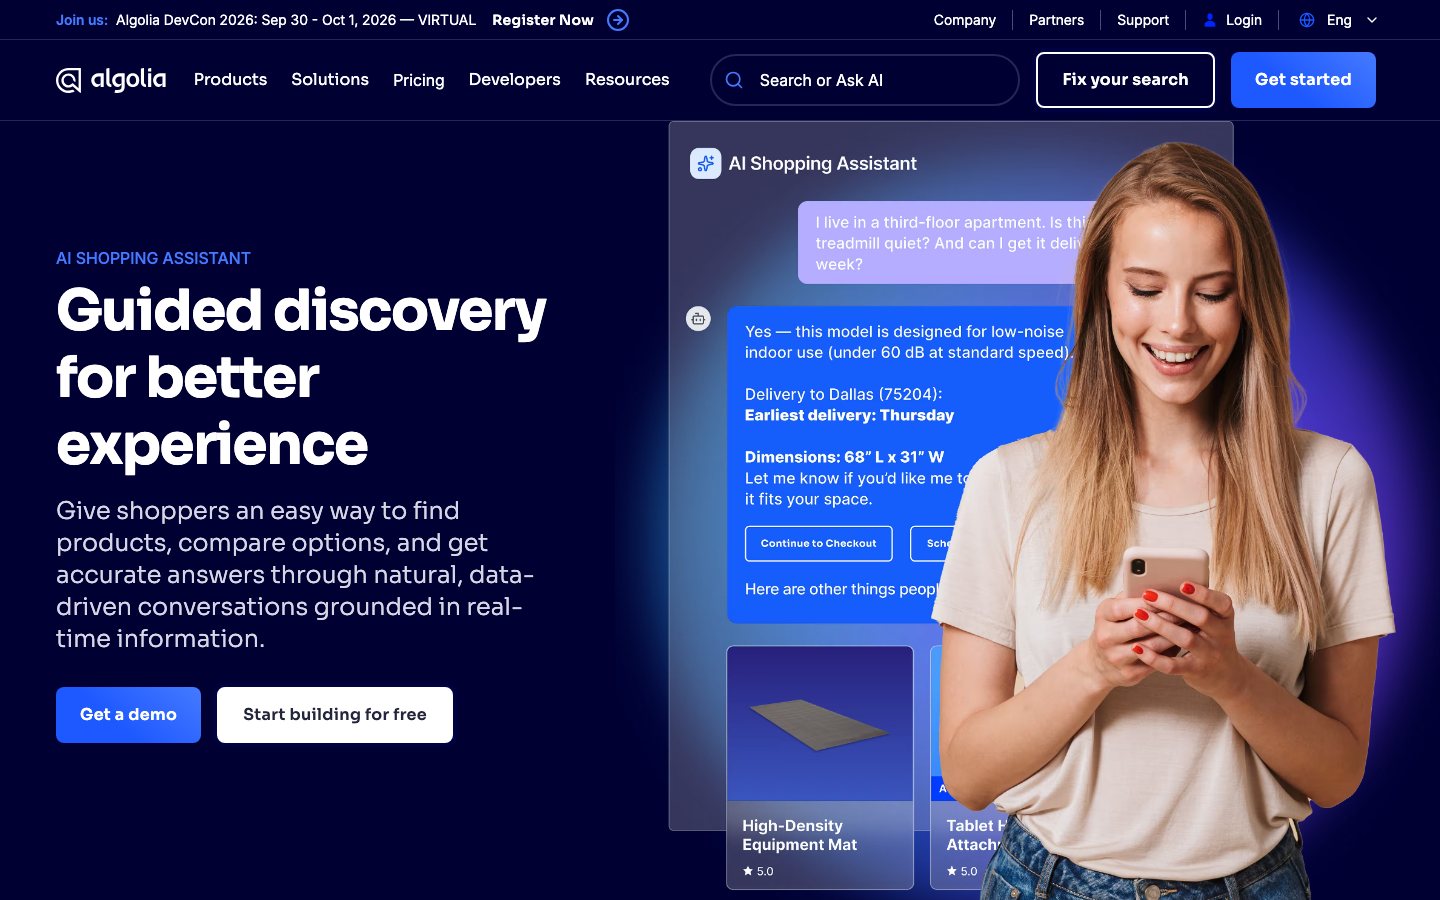Open the Support link
Viewport: 1440px width, 900px height.
(1143, 20)
